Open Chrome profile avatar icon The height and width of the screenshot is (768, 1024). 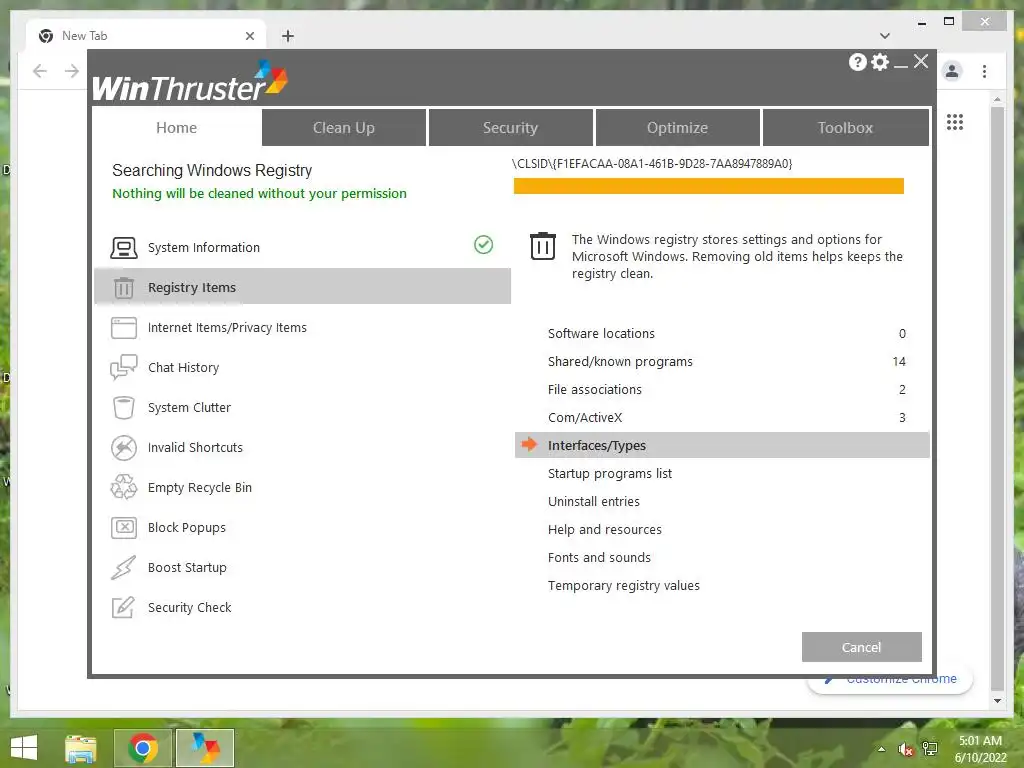952,71
